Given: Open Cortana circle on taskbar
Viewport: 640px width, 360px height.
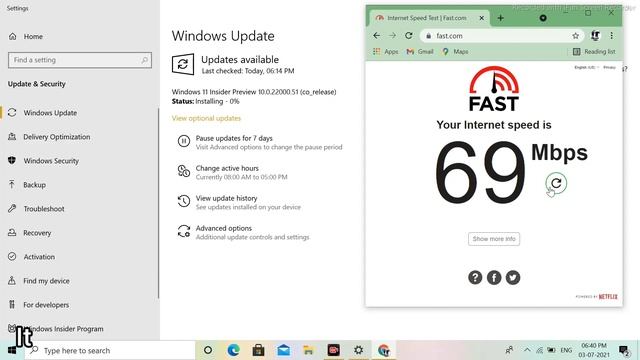Looking at the screenshot, I should (208, 350).
